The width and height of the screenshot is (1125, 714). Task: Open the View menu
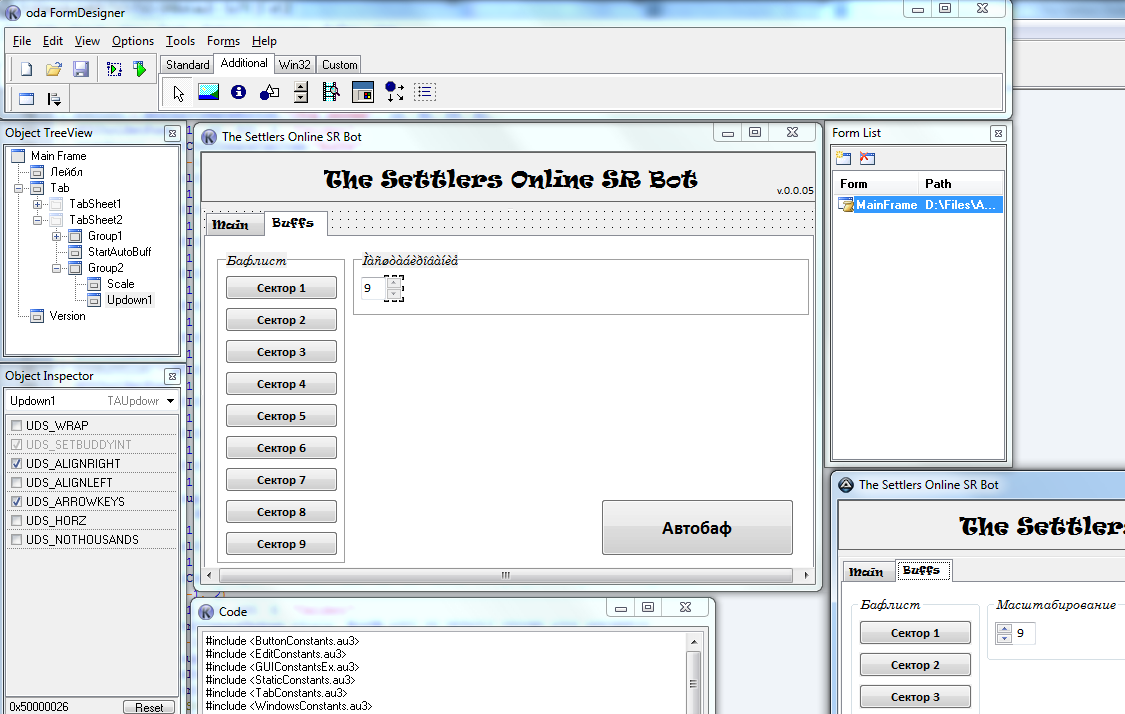(87, 41)
